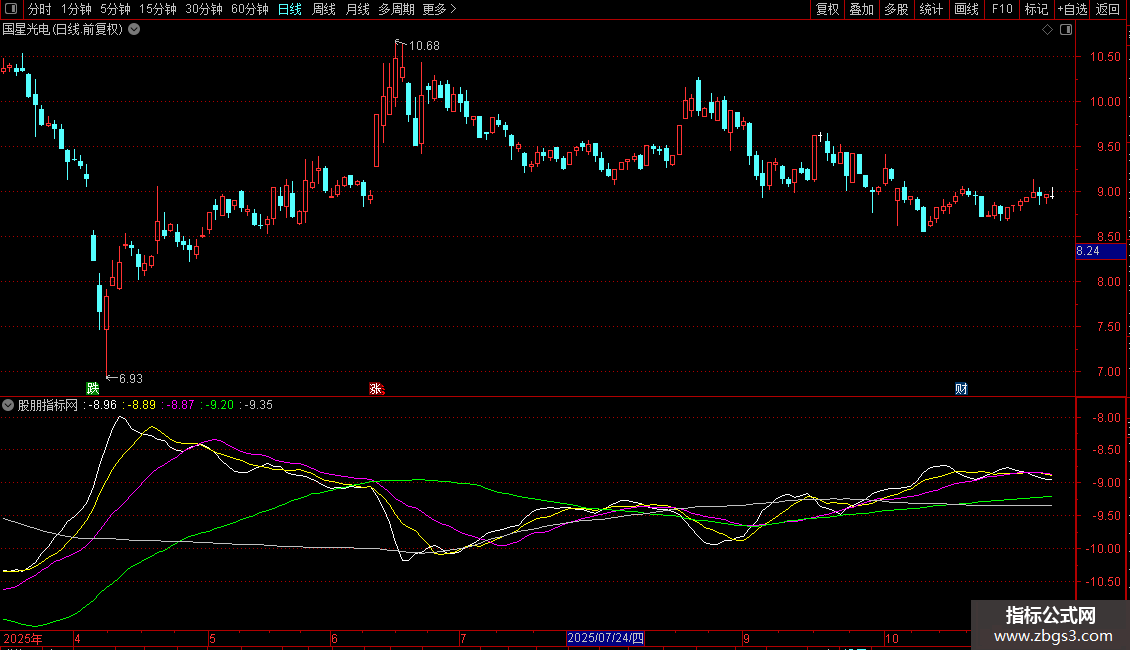Expand 更多 period options
This screenshot has height=650, width=1130.
[439, 10]
